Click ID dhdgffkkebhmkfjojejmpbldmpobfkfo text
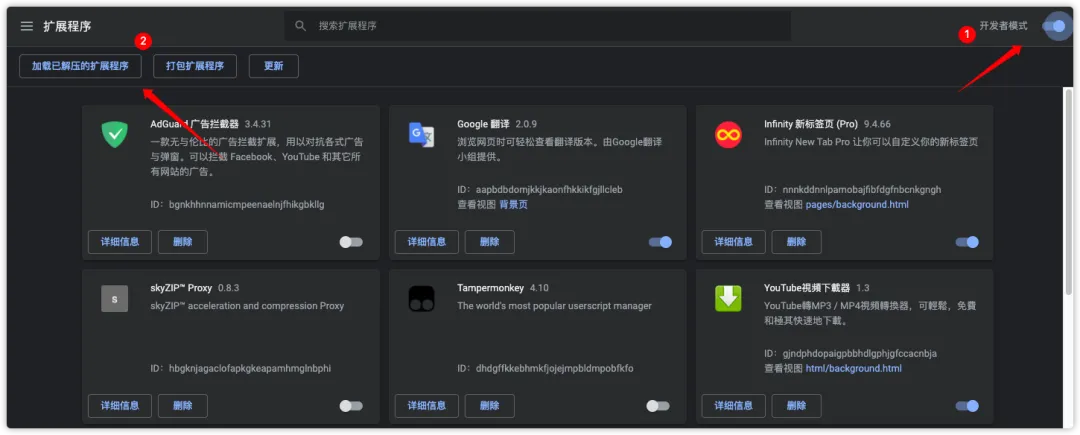Screen dimensions: 1080x435 tap(546, 369)
